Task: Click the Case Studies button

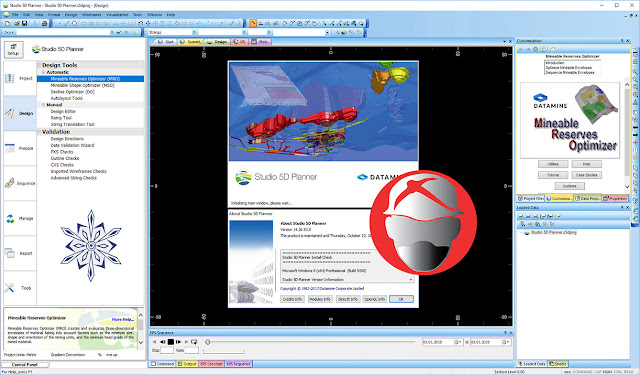Action: click(587, 175)
